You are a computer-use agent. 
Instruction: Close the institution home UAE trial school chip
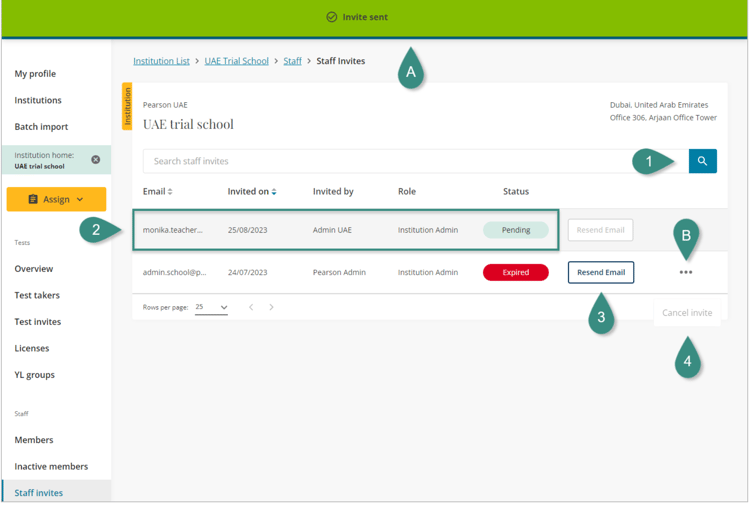pos(96,160)
